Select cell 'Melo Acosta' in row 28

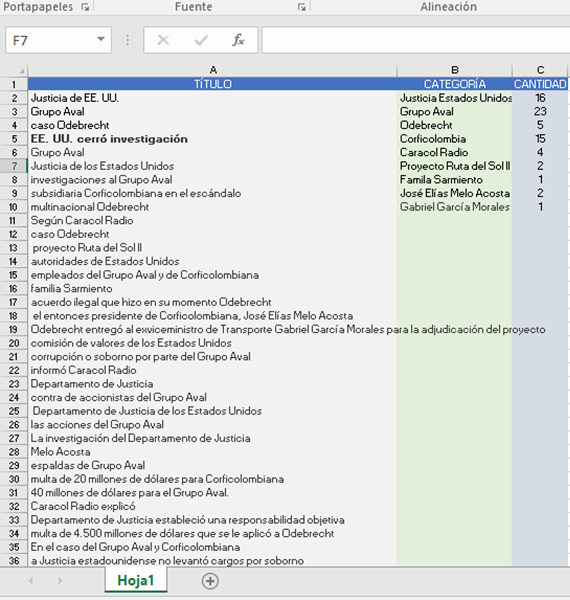(x=213, y=452)
